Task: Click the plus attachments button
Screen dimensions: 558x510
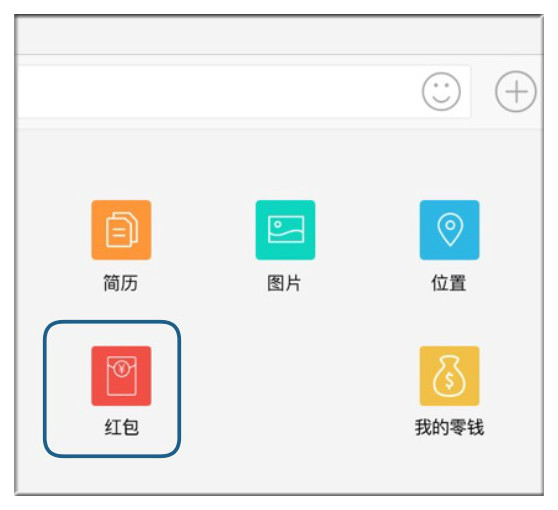Action: (516, 91)
